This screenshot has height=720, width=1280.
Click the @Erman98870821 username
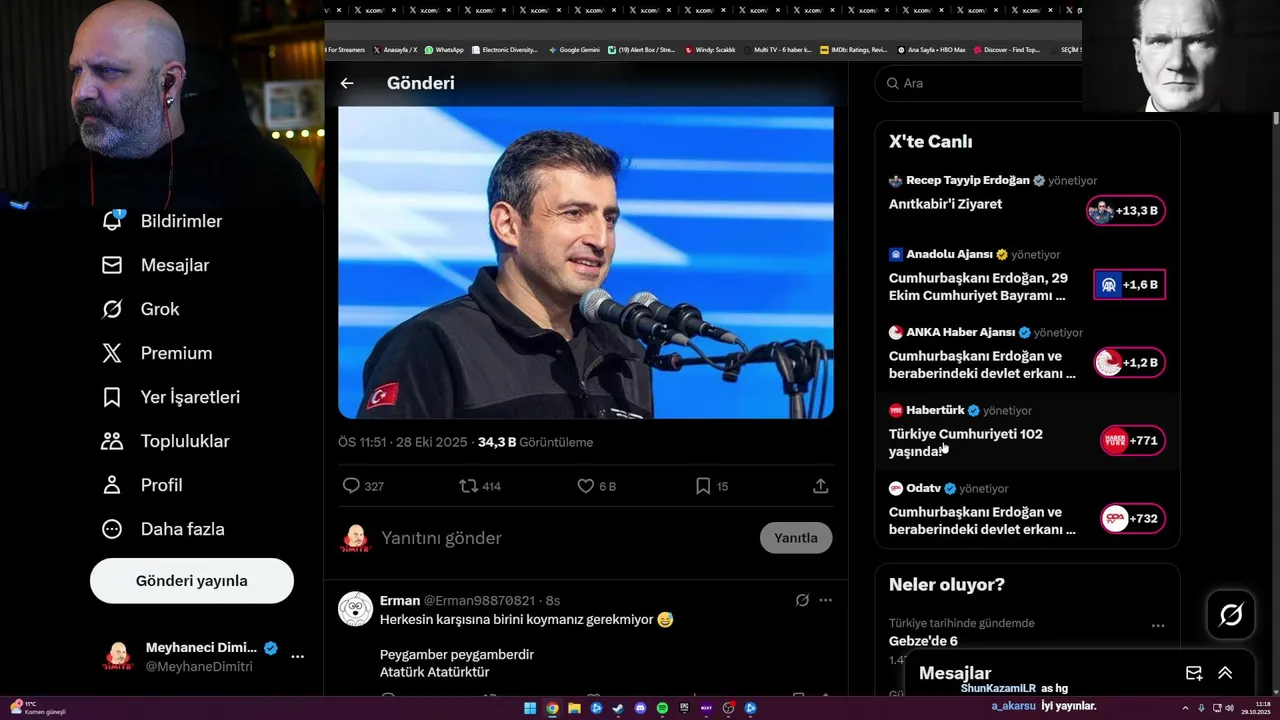(479, 601)
